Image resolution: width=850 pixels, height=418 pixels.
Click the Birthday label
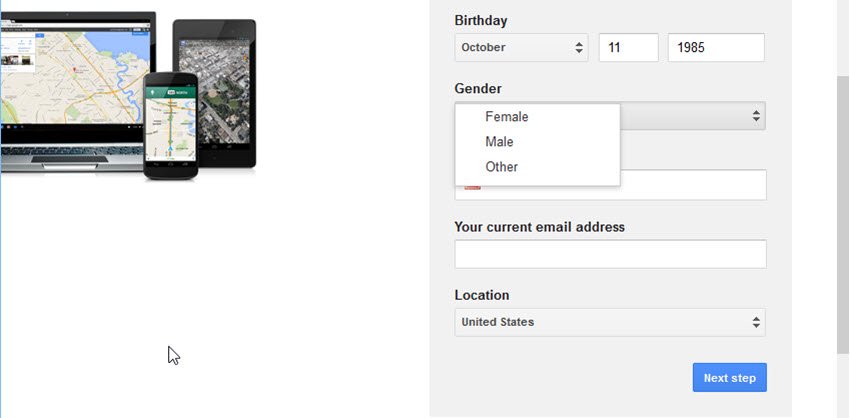coord(480,20)
